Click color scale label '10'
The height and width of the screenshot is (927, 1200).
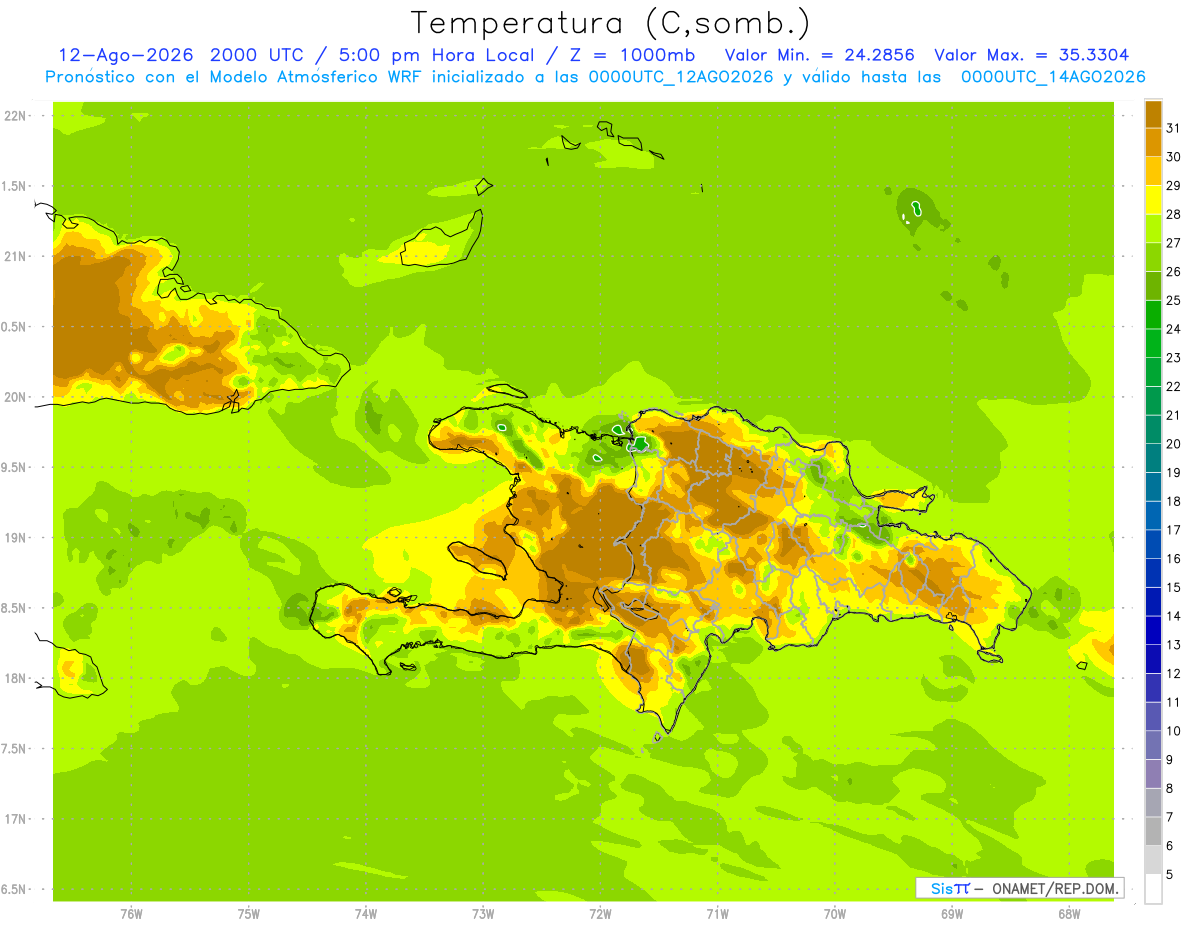[1174, 731]
